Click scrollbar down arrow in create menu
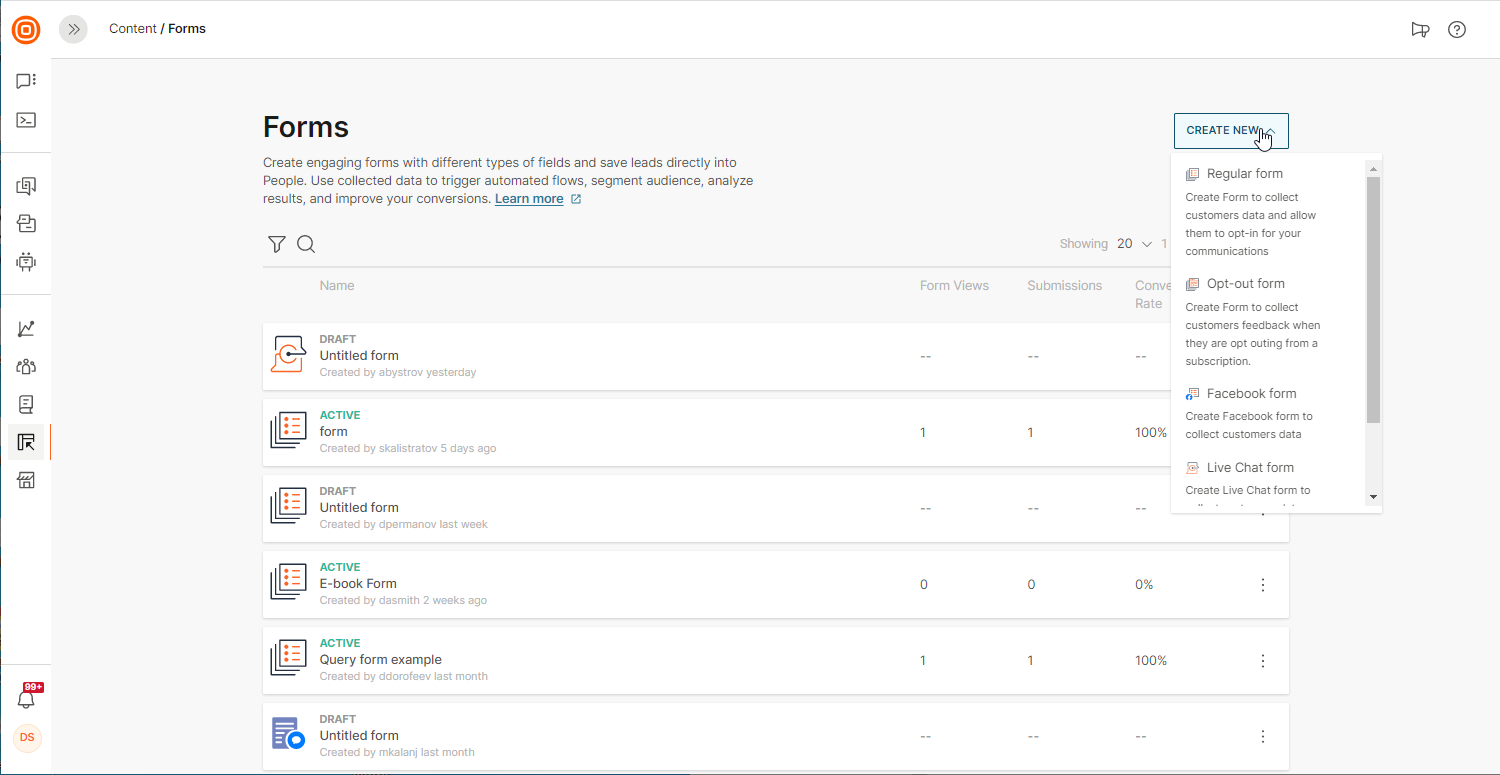Screen dimensions: 1500x775 tap(1373, 497)
